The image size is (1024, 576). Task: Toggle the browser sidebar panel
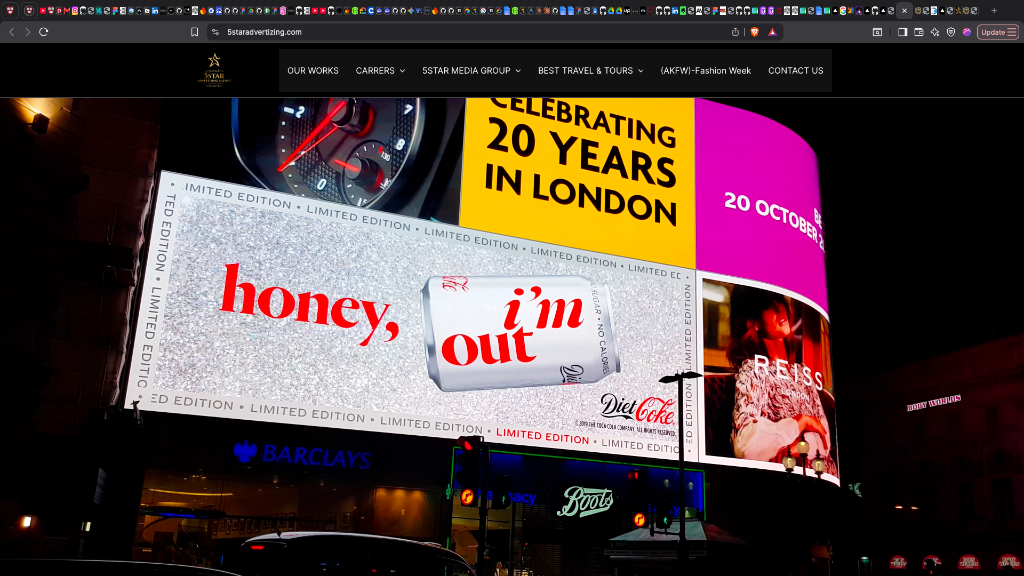[x=903, y=32]
